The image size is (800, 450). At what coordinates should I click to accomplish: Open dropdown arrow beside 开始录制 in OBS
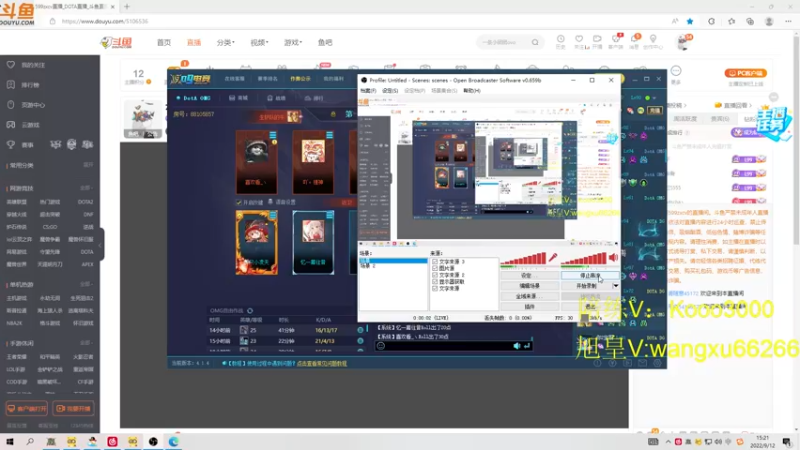pos(616,286)
